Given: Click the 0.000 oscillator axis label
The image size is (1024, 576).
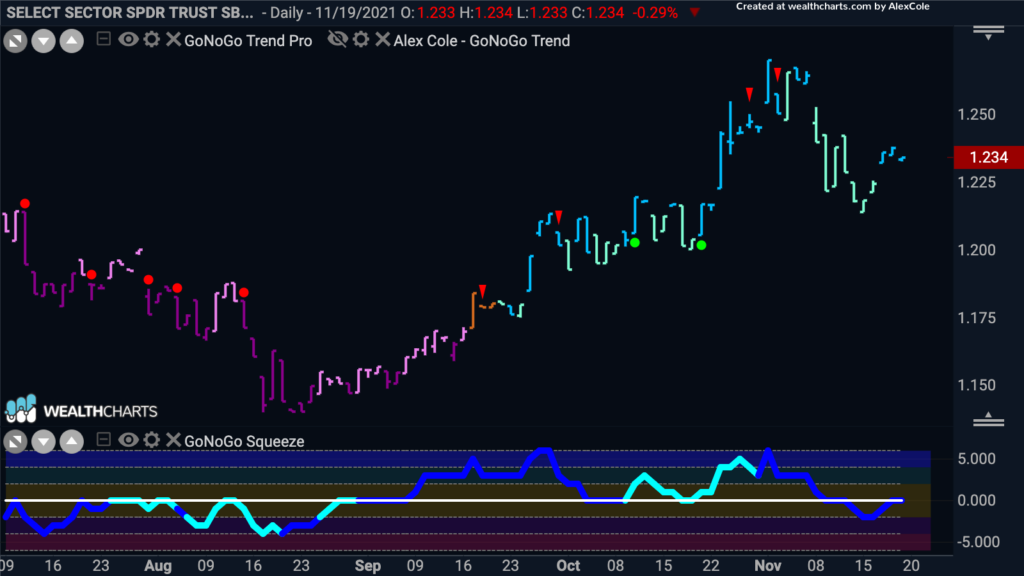Looking at the screenshot, I should coord(976,501).
